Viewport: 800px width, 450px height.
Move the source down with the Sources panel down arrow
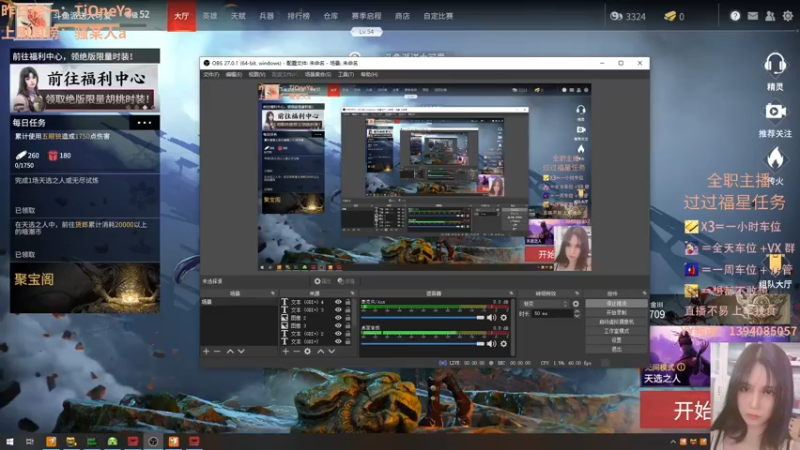pos(332,352)
